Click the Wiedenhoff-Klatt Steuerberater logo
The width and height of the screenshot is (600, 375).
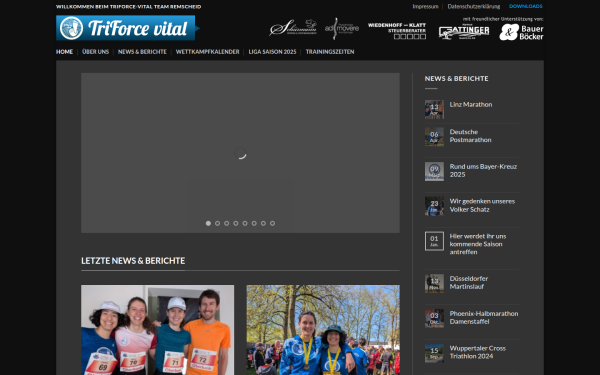click(397, 31)
